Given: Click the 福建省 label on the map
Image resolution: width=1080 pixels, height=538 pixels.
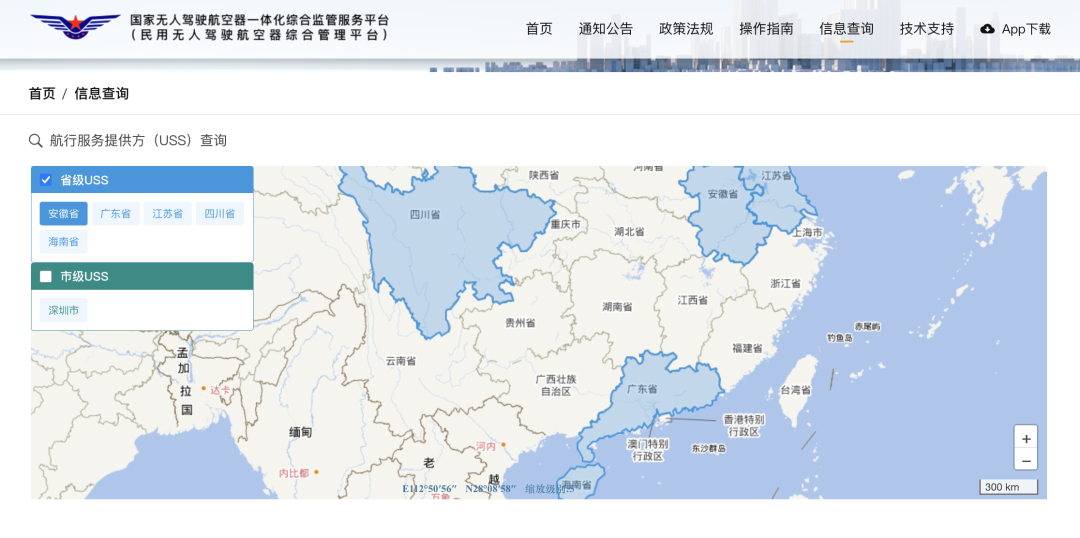Looking at the screenshot, I should click(747, 349).
